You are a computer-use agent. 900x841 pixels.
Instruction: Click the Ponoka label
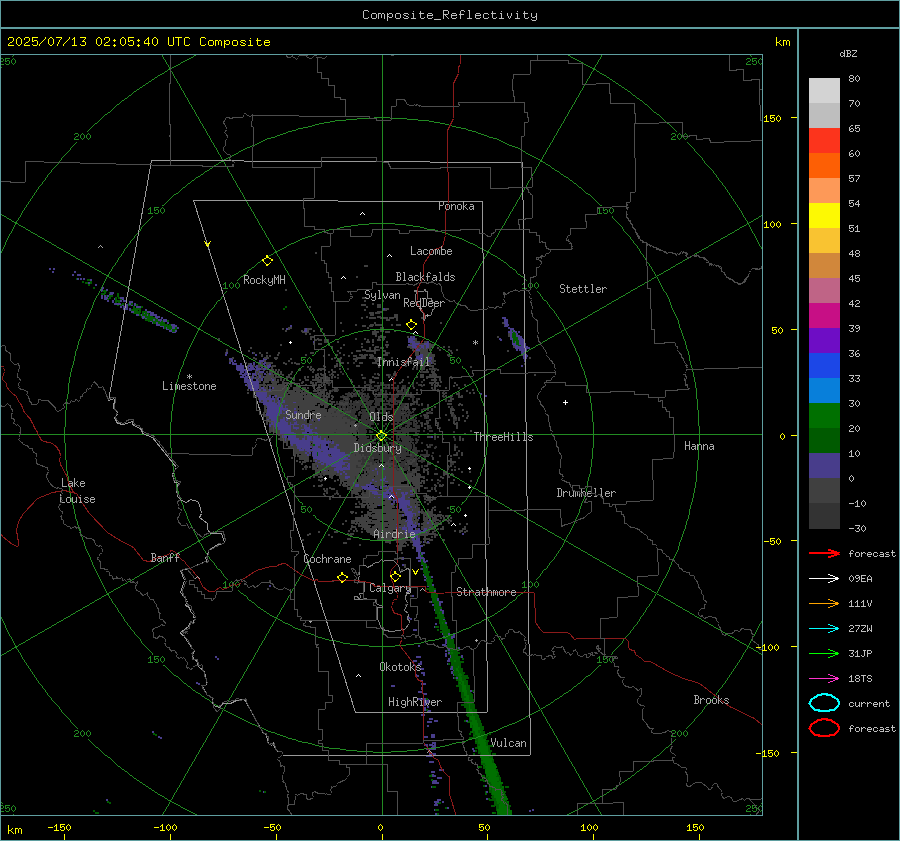456,206
